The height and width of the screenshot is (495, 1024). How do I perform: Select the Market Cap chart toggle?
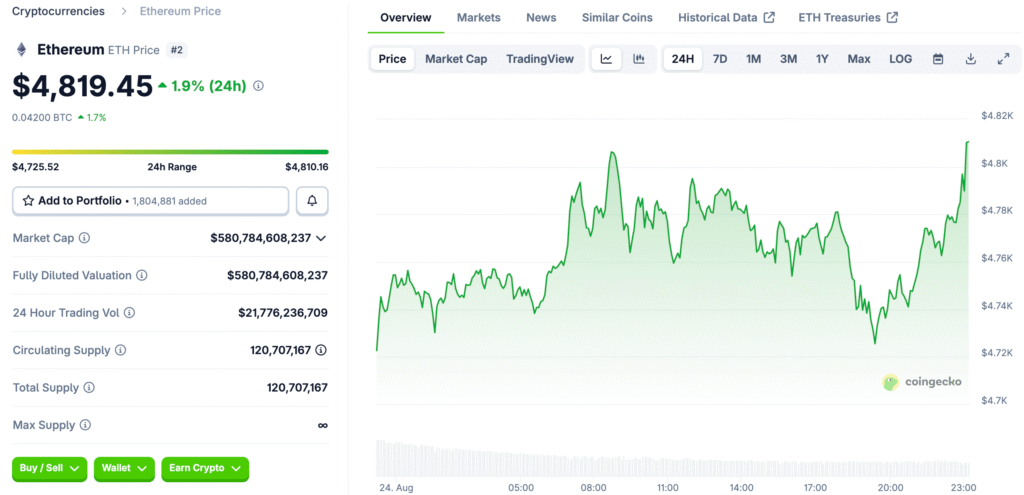coord(456,59)
